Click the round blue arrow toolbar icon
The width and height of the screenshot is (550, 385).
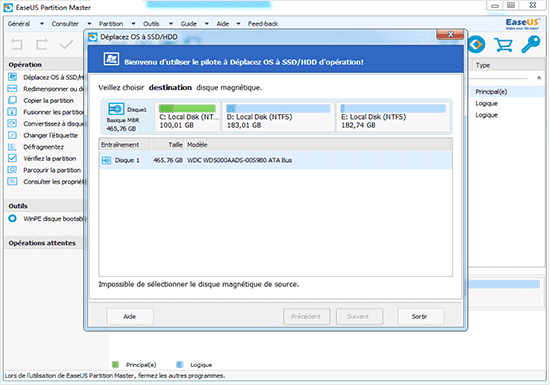click(476, 45)
